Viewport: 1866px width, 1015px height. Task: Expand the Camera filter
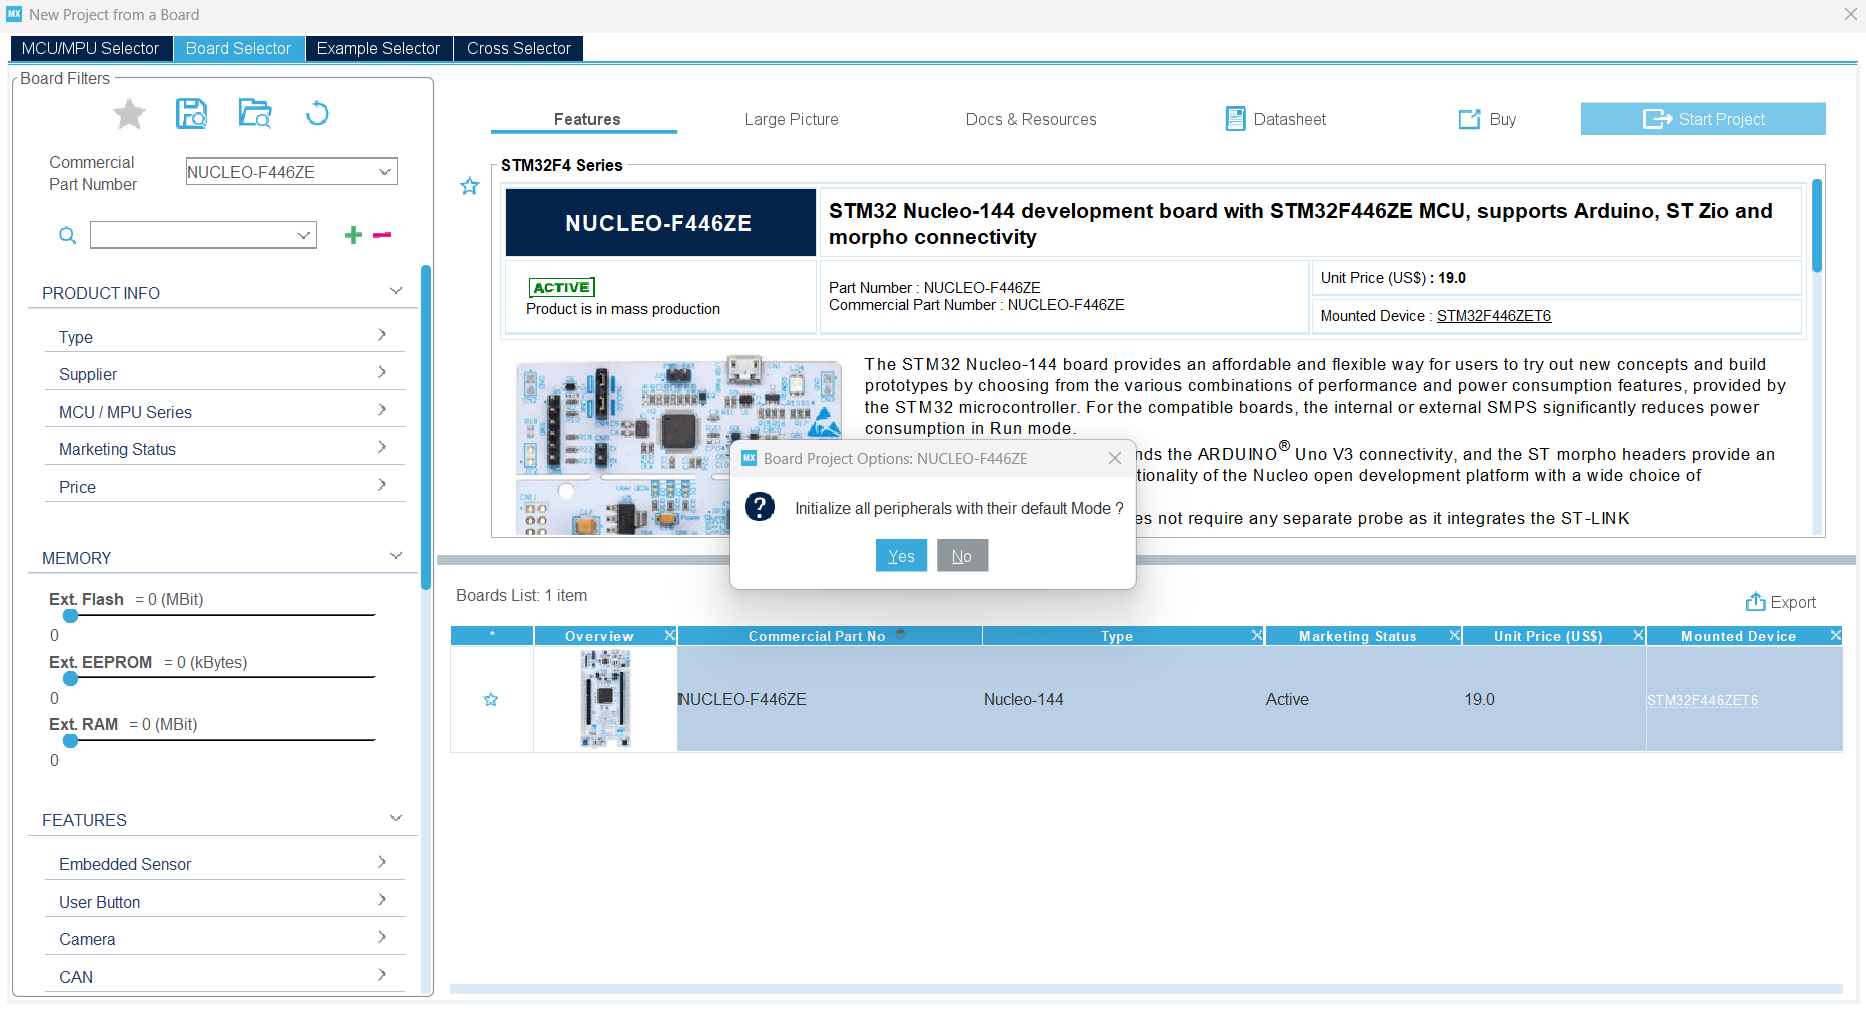pos(382,937)
